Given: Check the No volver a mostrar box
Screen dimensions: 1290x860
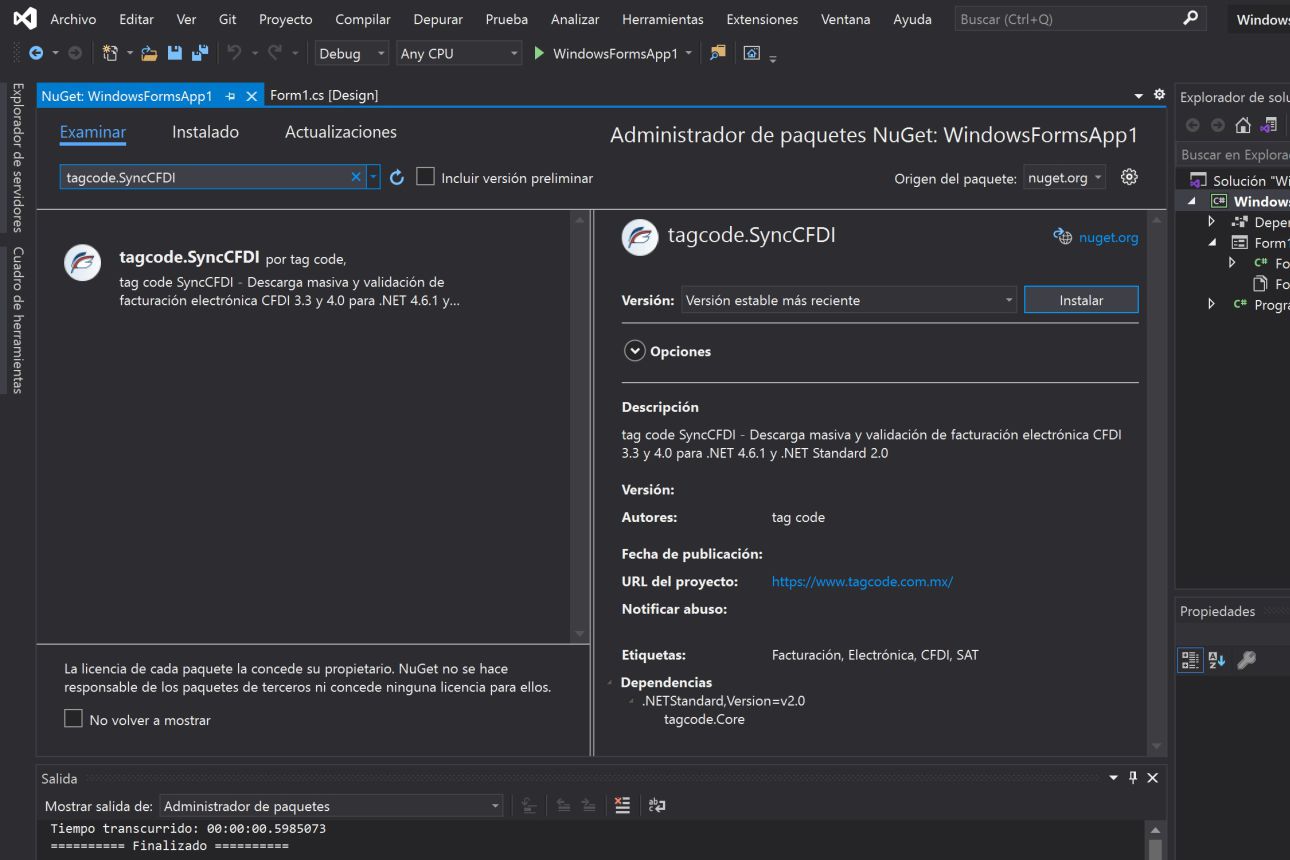Looking at the screenshot, I should click(73, 719).
